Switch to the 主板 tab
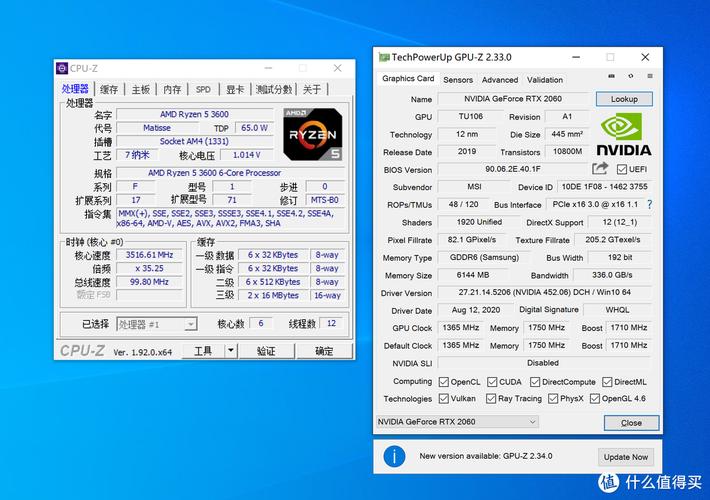This screenshot has height=500, width=710. coord(141,90)
